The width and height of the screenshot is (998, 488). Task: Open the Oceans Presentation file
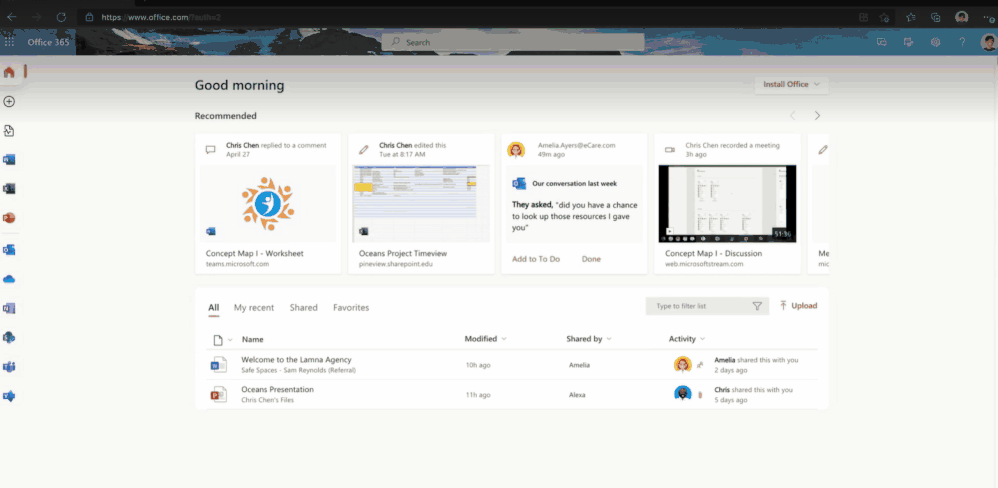277,389
